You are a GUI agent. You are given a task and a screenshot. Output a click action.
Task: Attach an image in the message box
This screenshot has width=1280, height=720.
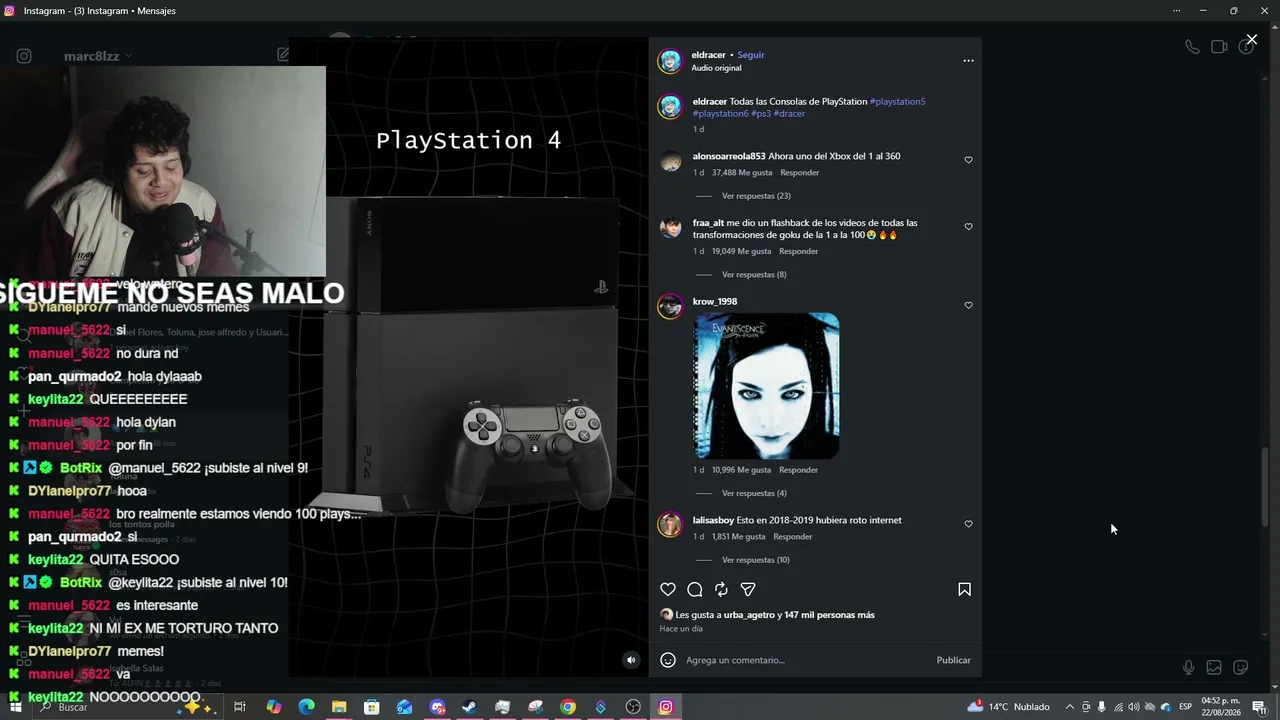1214,667
